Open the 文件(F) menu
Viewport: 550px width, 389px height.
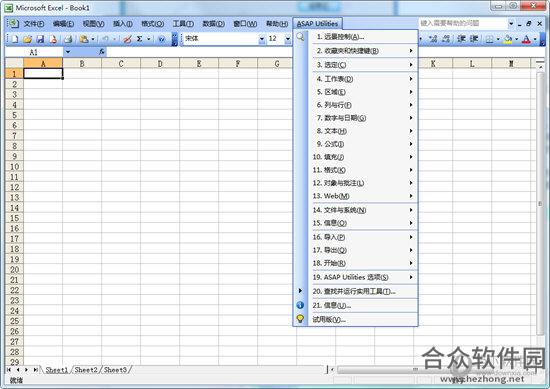[34, 24]
